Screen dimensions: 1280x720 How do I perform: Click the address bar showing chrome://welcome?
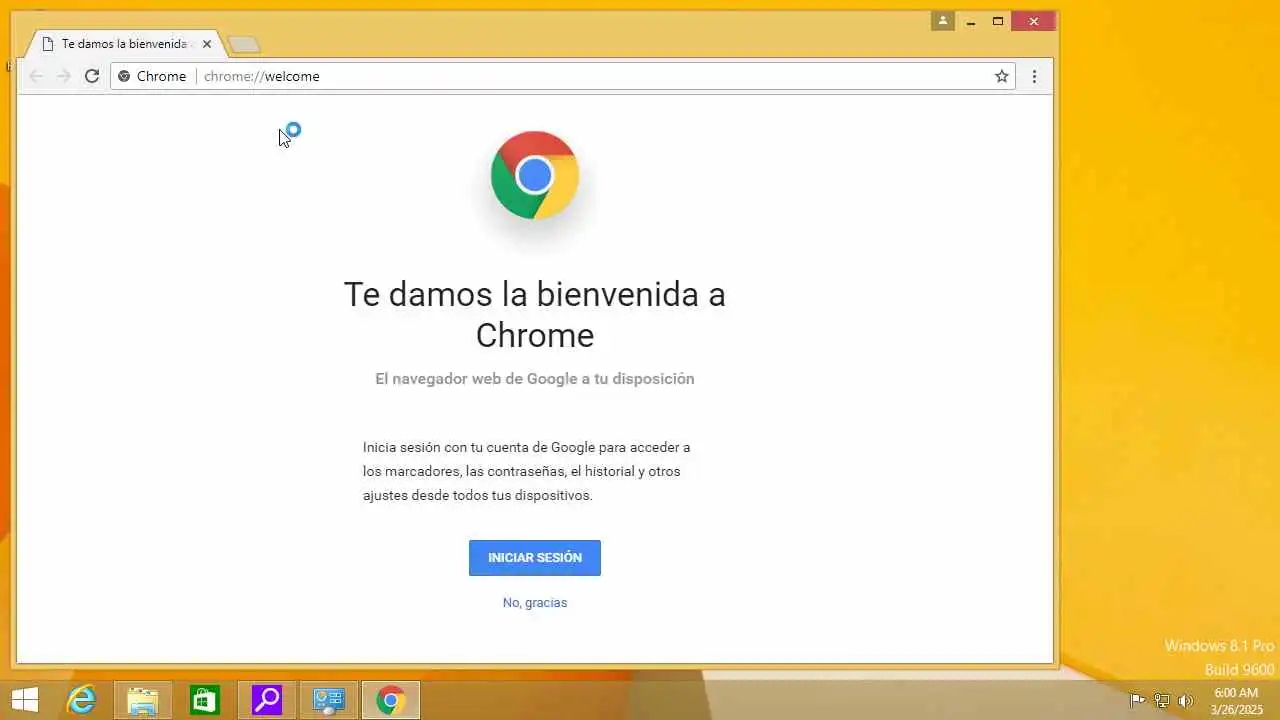(x=562, y=76)
